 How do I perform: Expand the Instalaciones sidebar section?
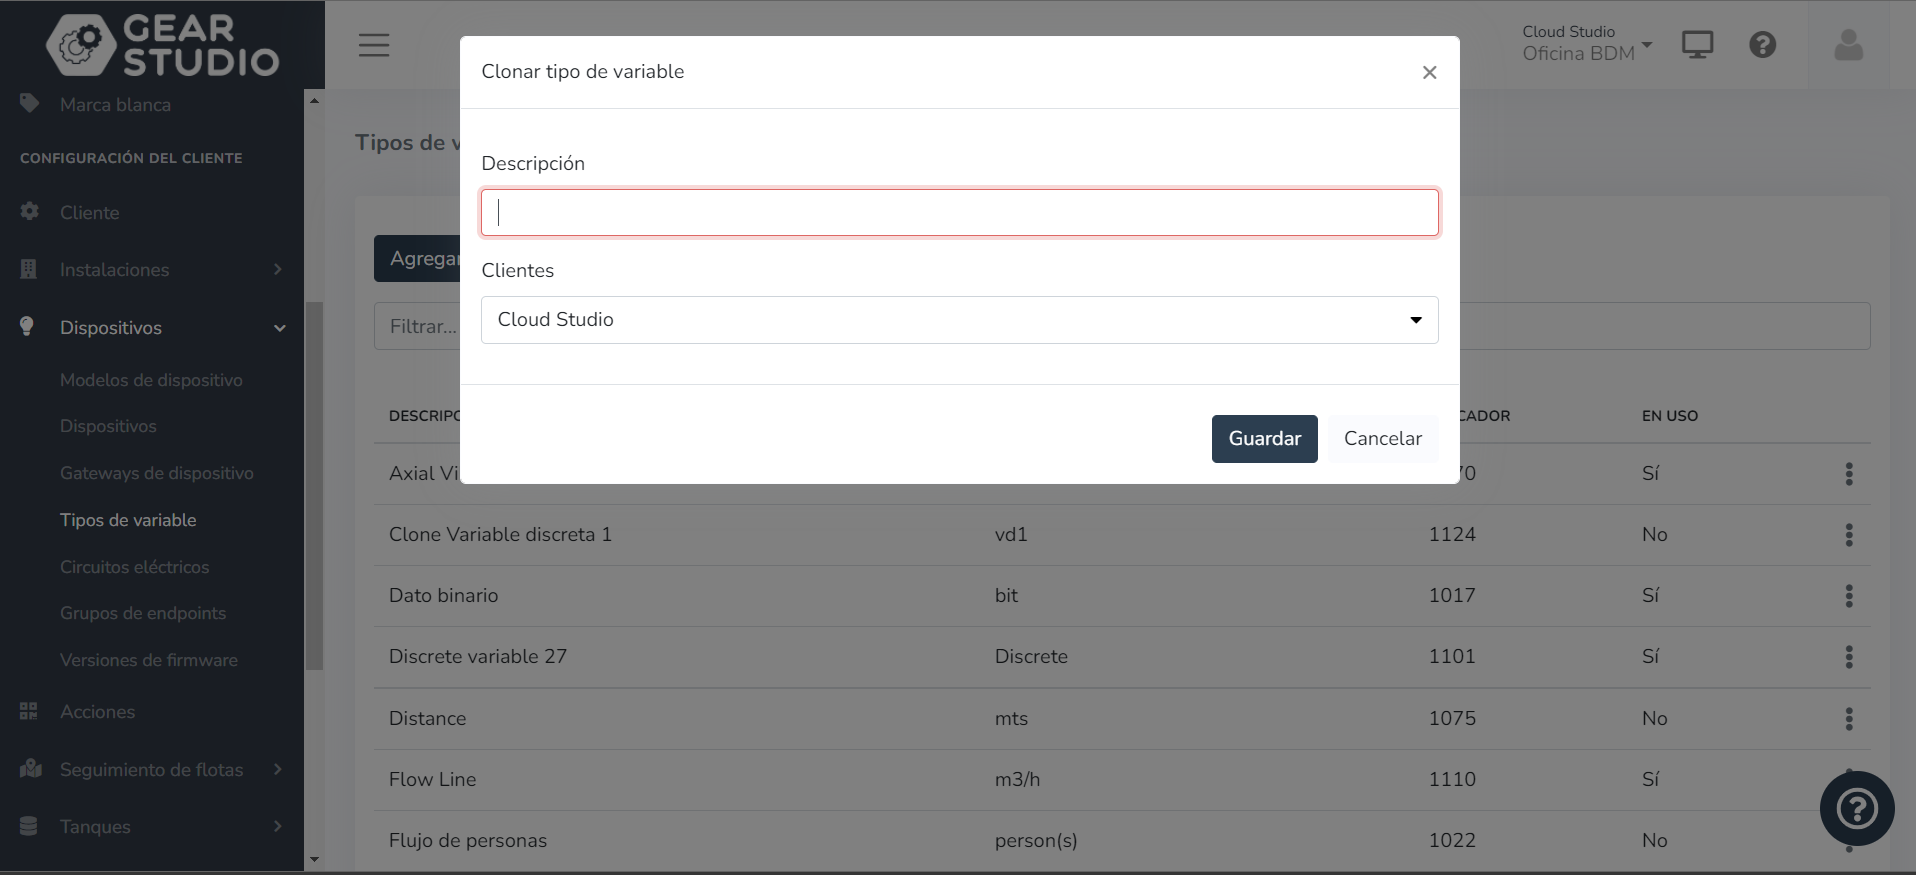coord(150,270)
